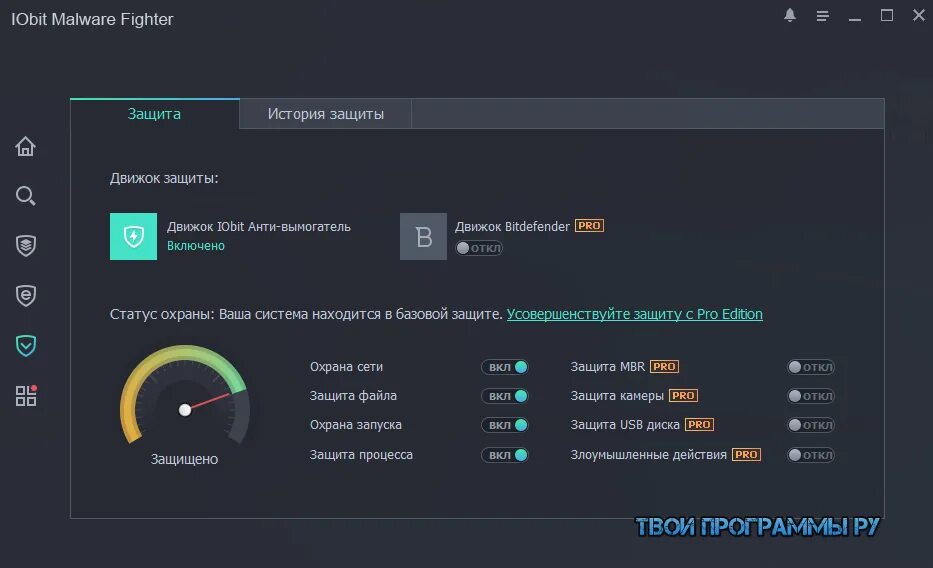
Task: Open the browser protection shield icon
Action: 26,295
